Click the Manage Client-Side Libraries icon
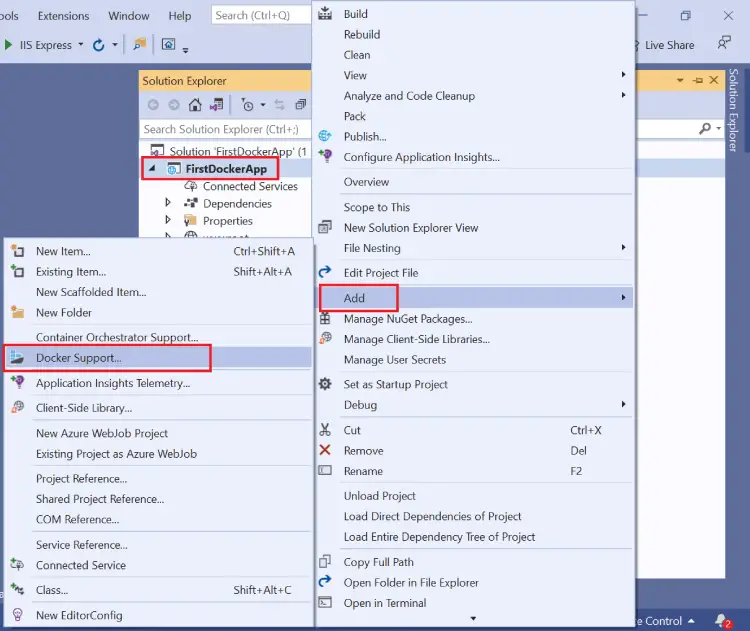Viewport: 750px width, 631px height. (325, 338)
